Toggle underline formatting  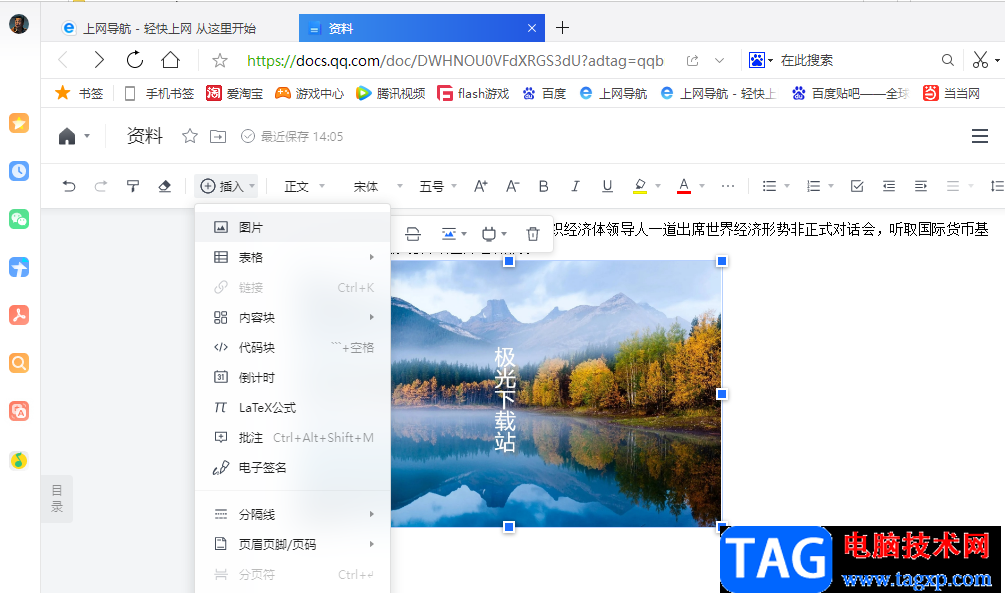(607, 187)
